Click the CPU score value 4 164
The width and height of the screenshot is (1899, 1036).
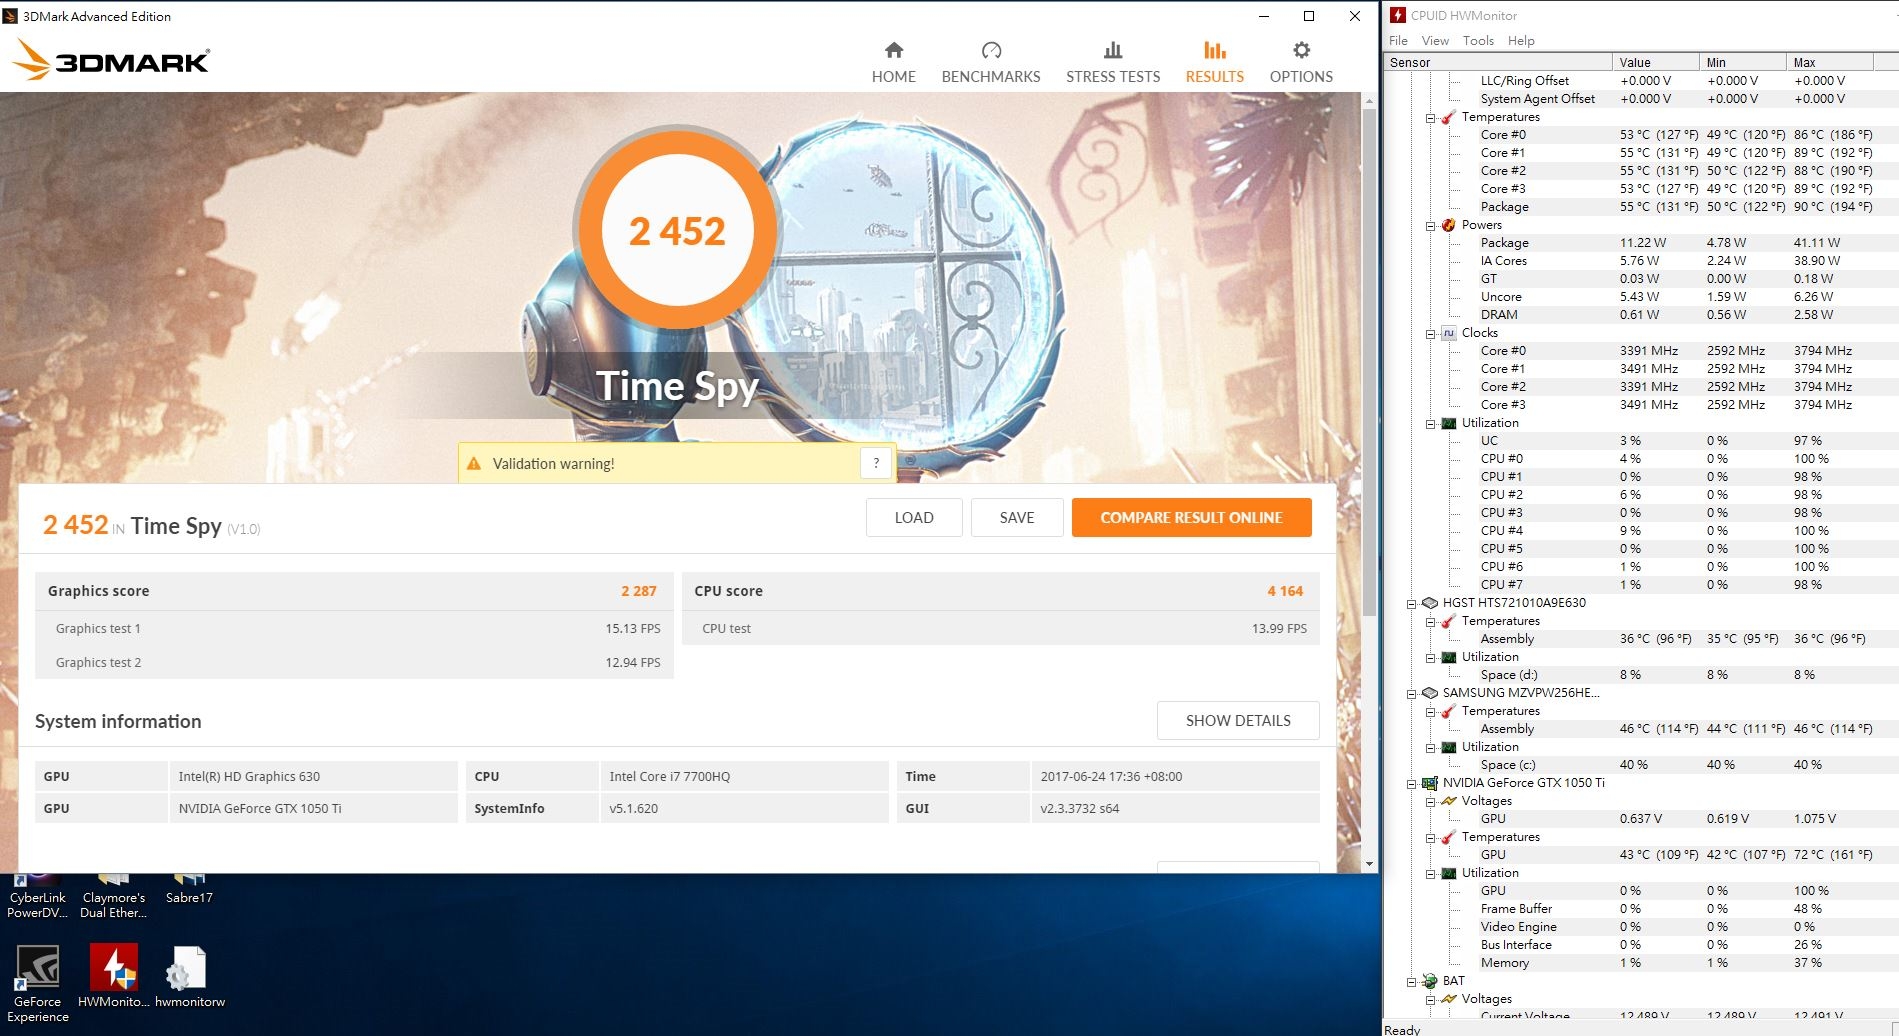[x=1285, y=591]
